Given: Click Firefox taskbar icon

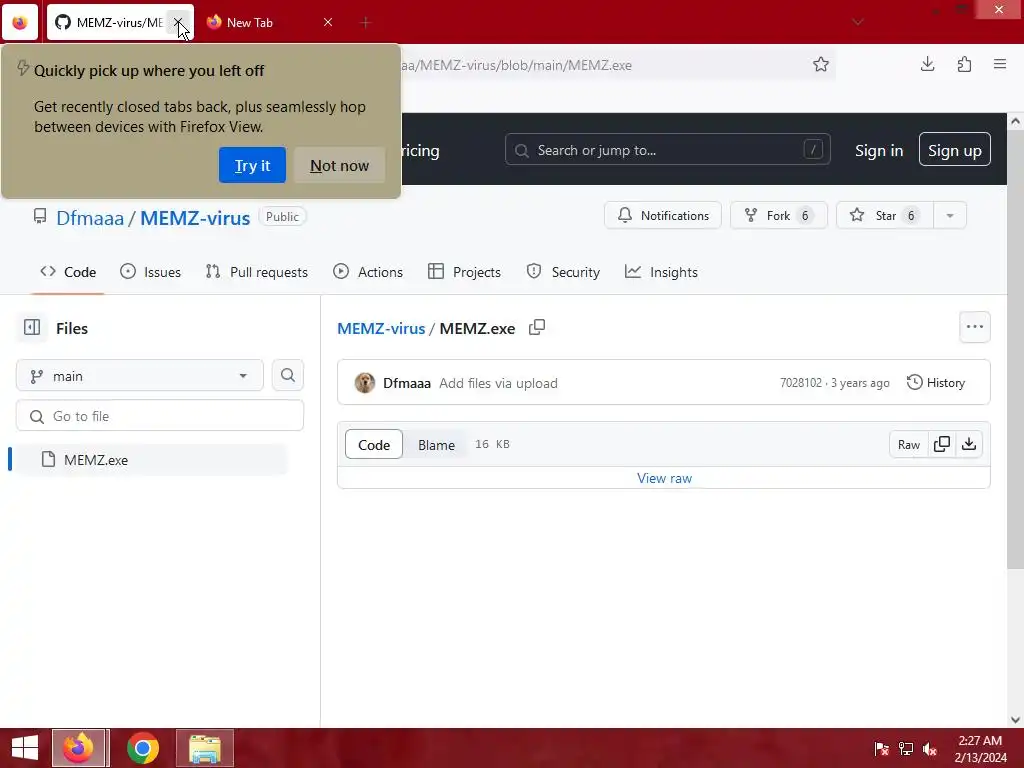Looking at the screenshot, I should click(78, 748).
